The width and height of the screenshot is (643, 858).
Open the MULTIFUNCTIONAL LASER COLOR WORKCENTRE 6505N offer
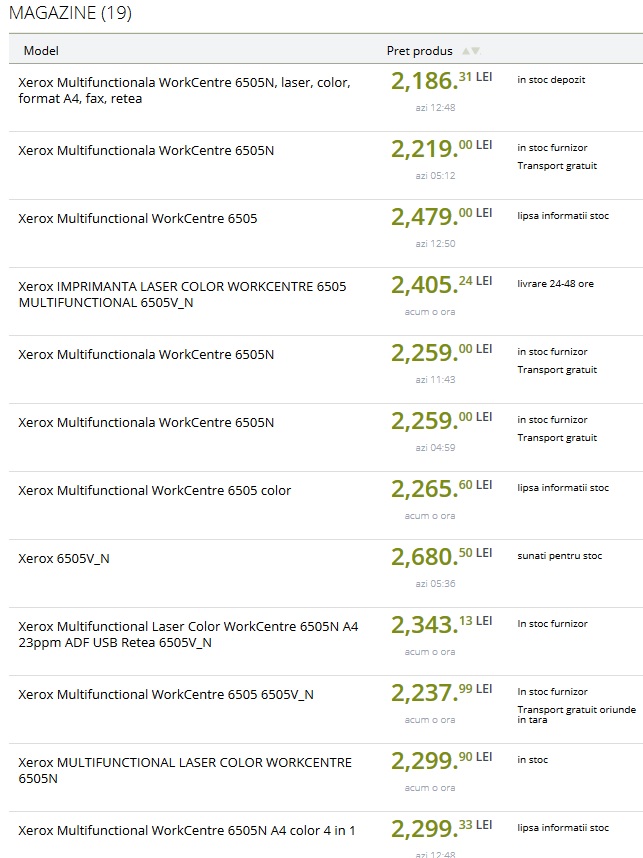click(185, 770)
